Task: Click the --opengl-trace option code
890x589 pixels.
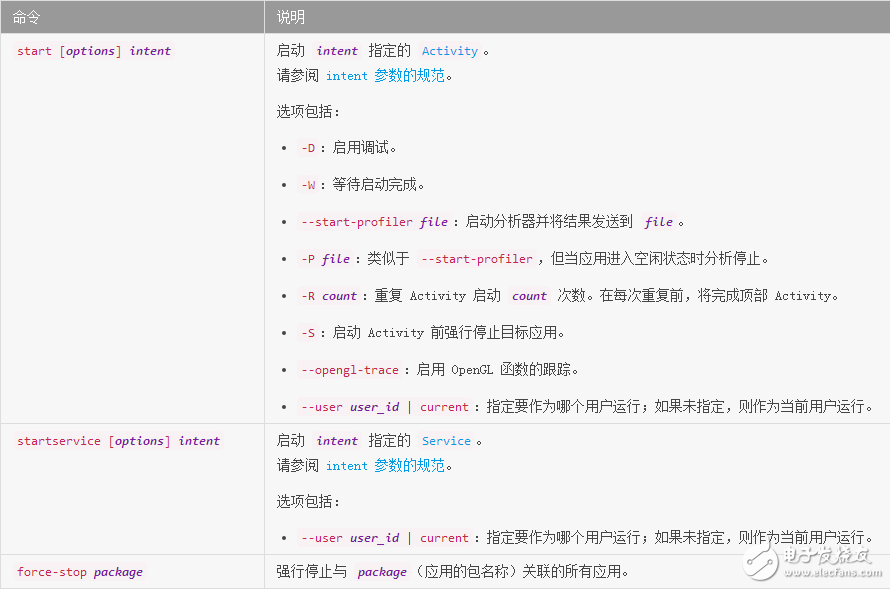Action: click(x=350, y=370)
